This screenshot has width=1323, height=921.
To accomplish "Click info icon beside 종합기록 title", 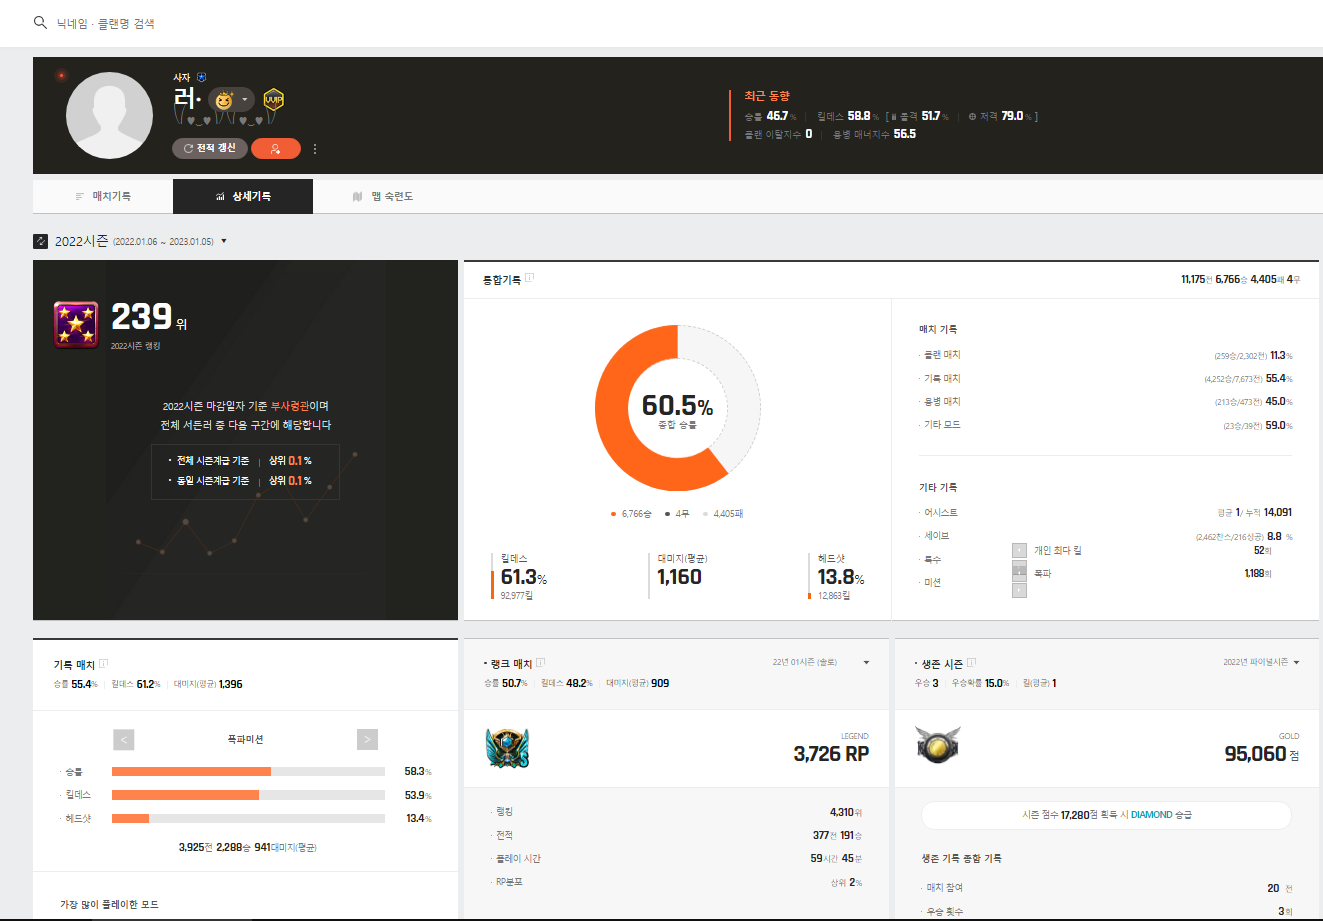I will coord(530,278).
